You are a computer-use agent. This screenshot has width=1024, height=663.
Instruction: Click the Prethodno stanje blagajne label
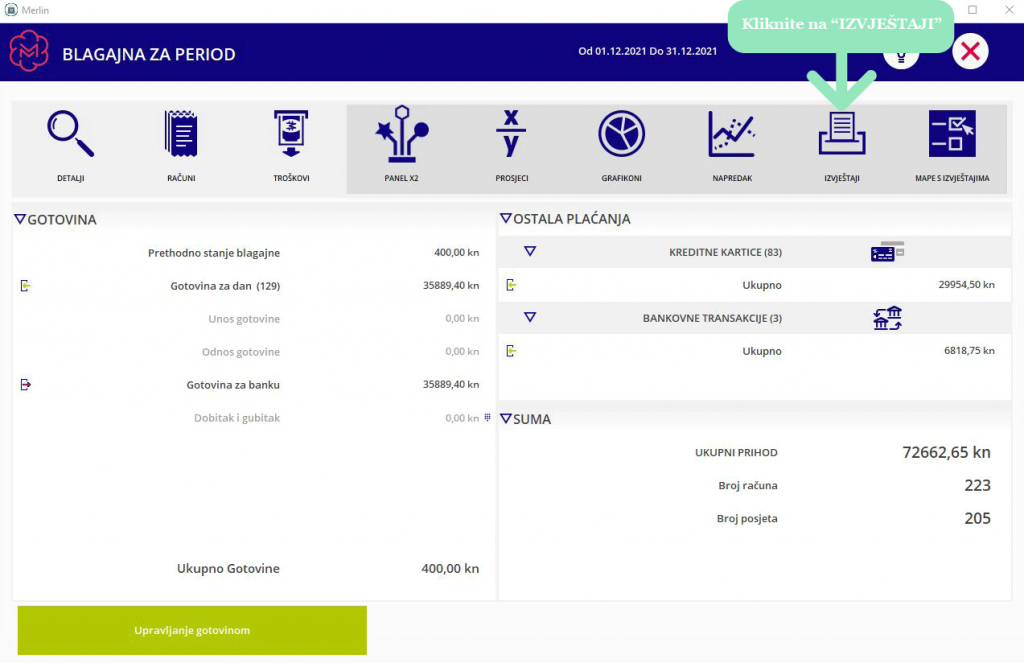[214, 253]
